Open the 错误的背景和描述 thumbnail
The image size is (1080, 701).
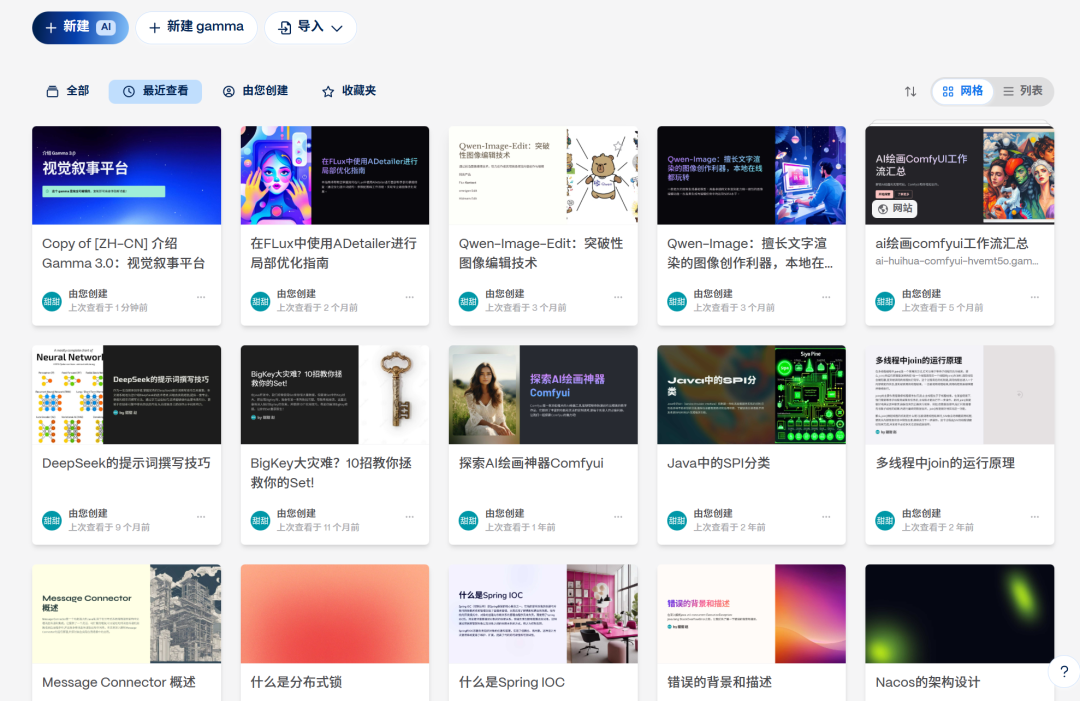pos(751,614)
